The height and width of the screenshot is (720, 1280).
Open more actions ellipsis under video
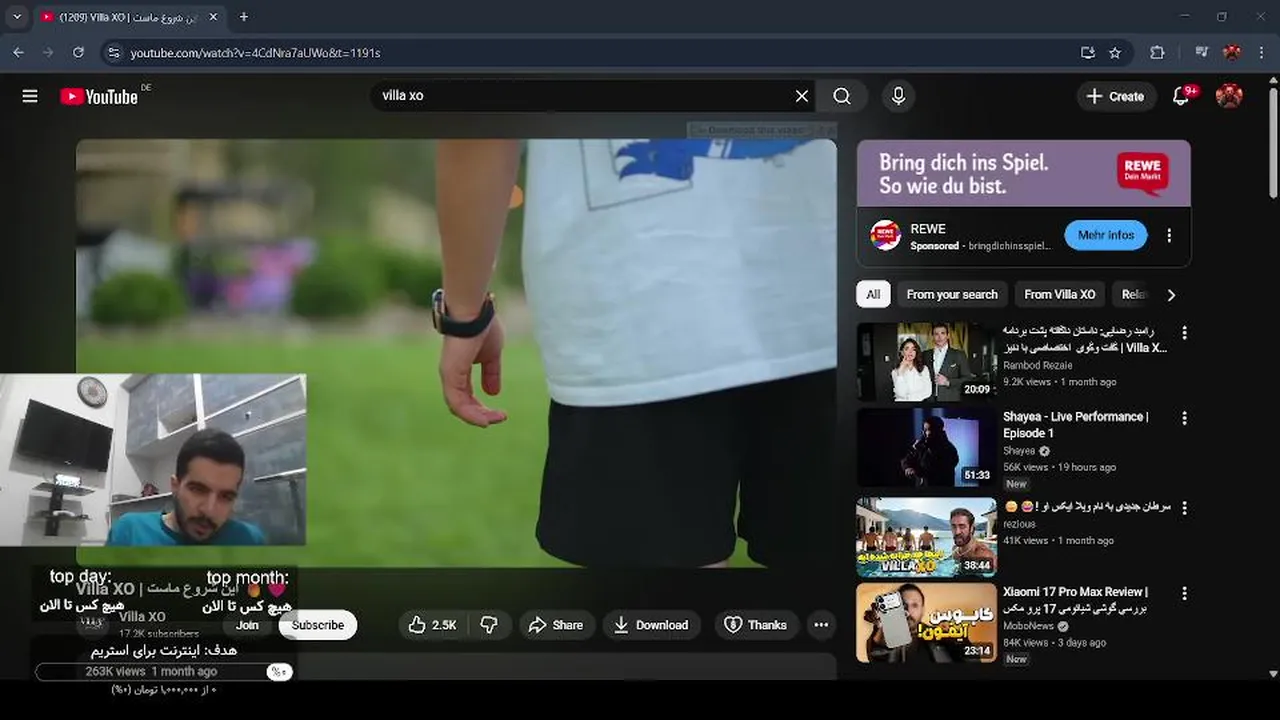click(x=821, y=625)
